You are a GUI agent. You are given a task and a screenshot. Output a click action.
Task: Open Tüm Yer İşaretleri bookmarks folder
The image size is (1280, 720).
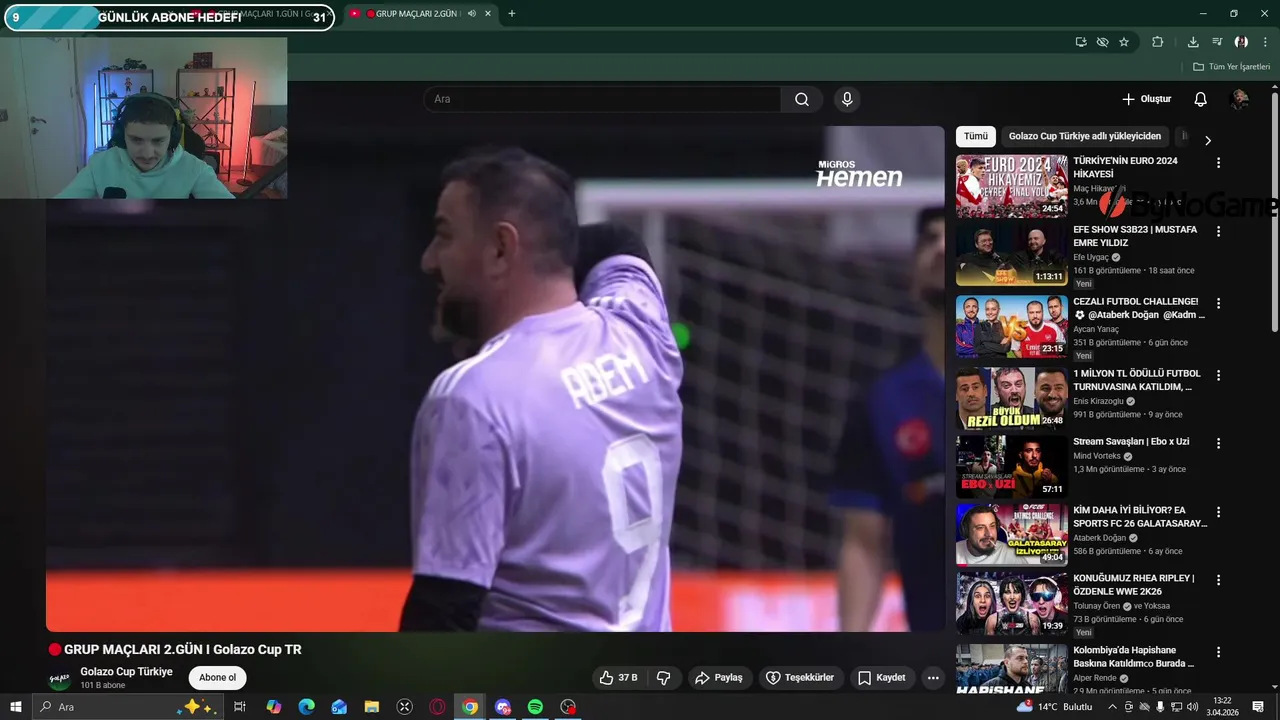1231,67
